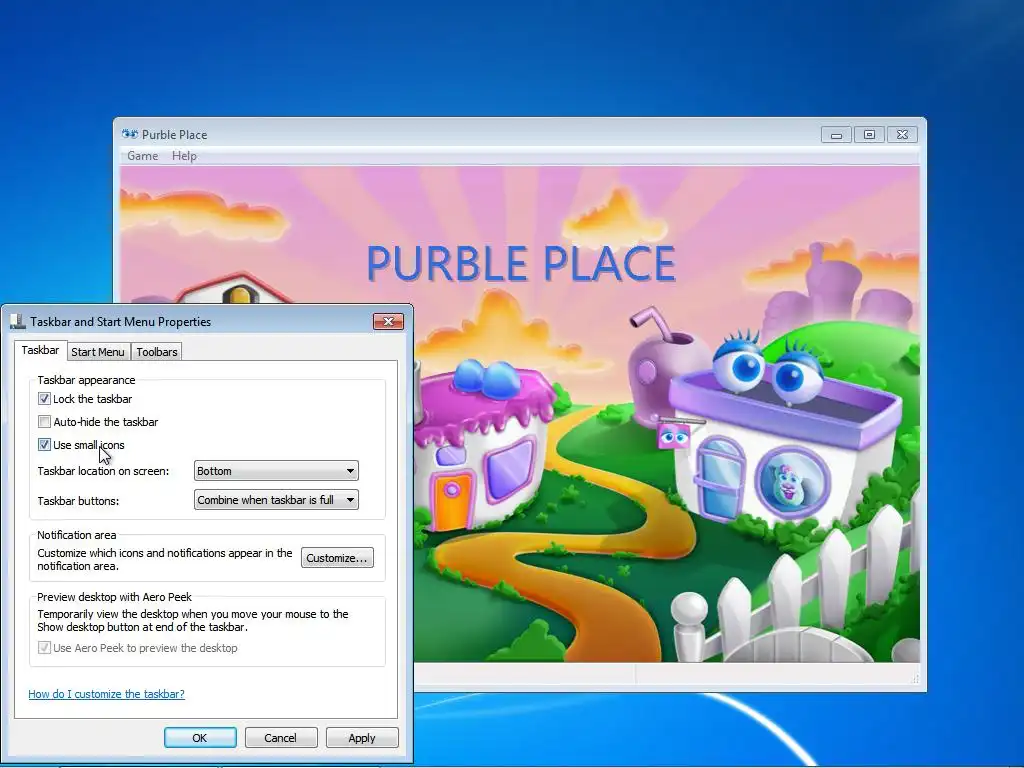Viewport: 1024px width, 768px height.
Task: Click the Apply button
Action: (362, 738)
